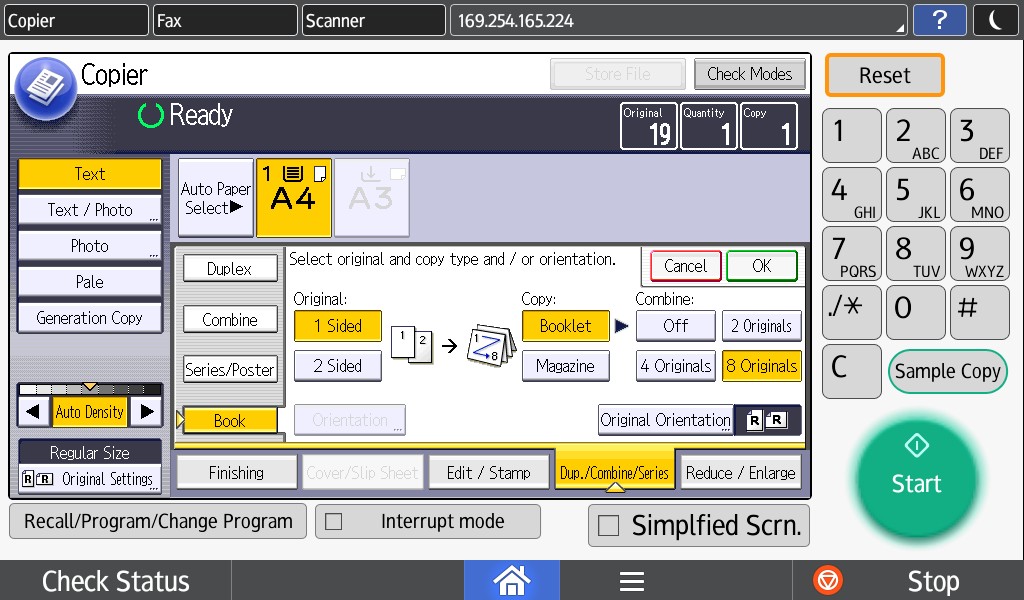
Task: Expand the Auto Paper Select option
Action: coord(215,198)
